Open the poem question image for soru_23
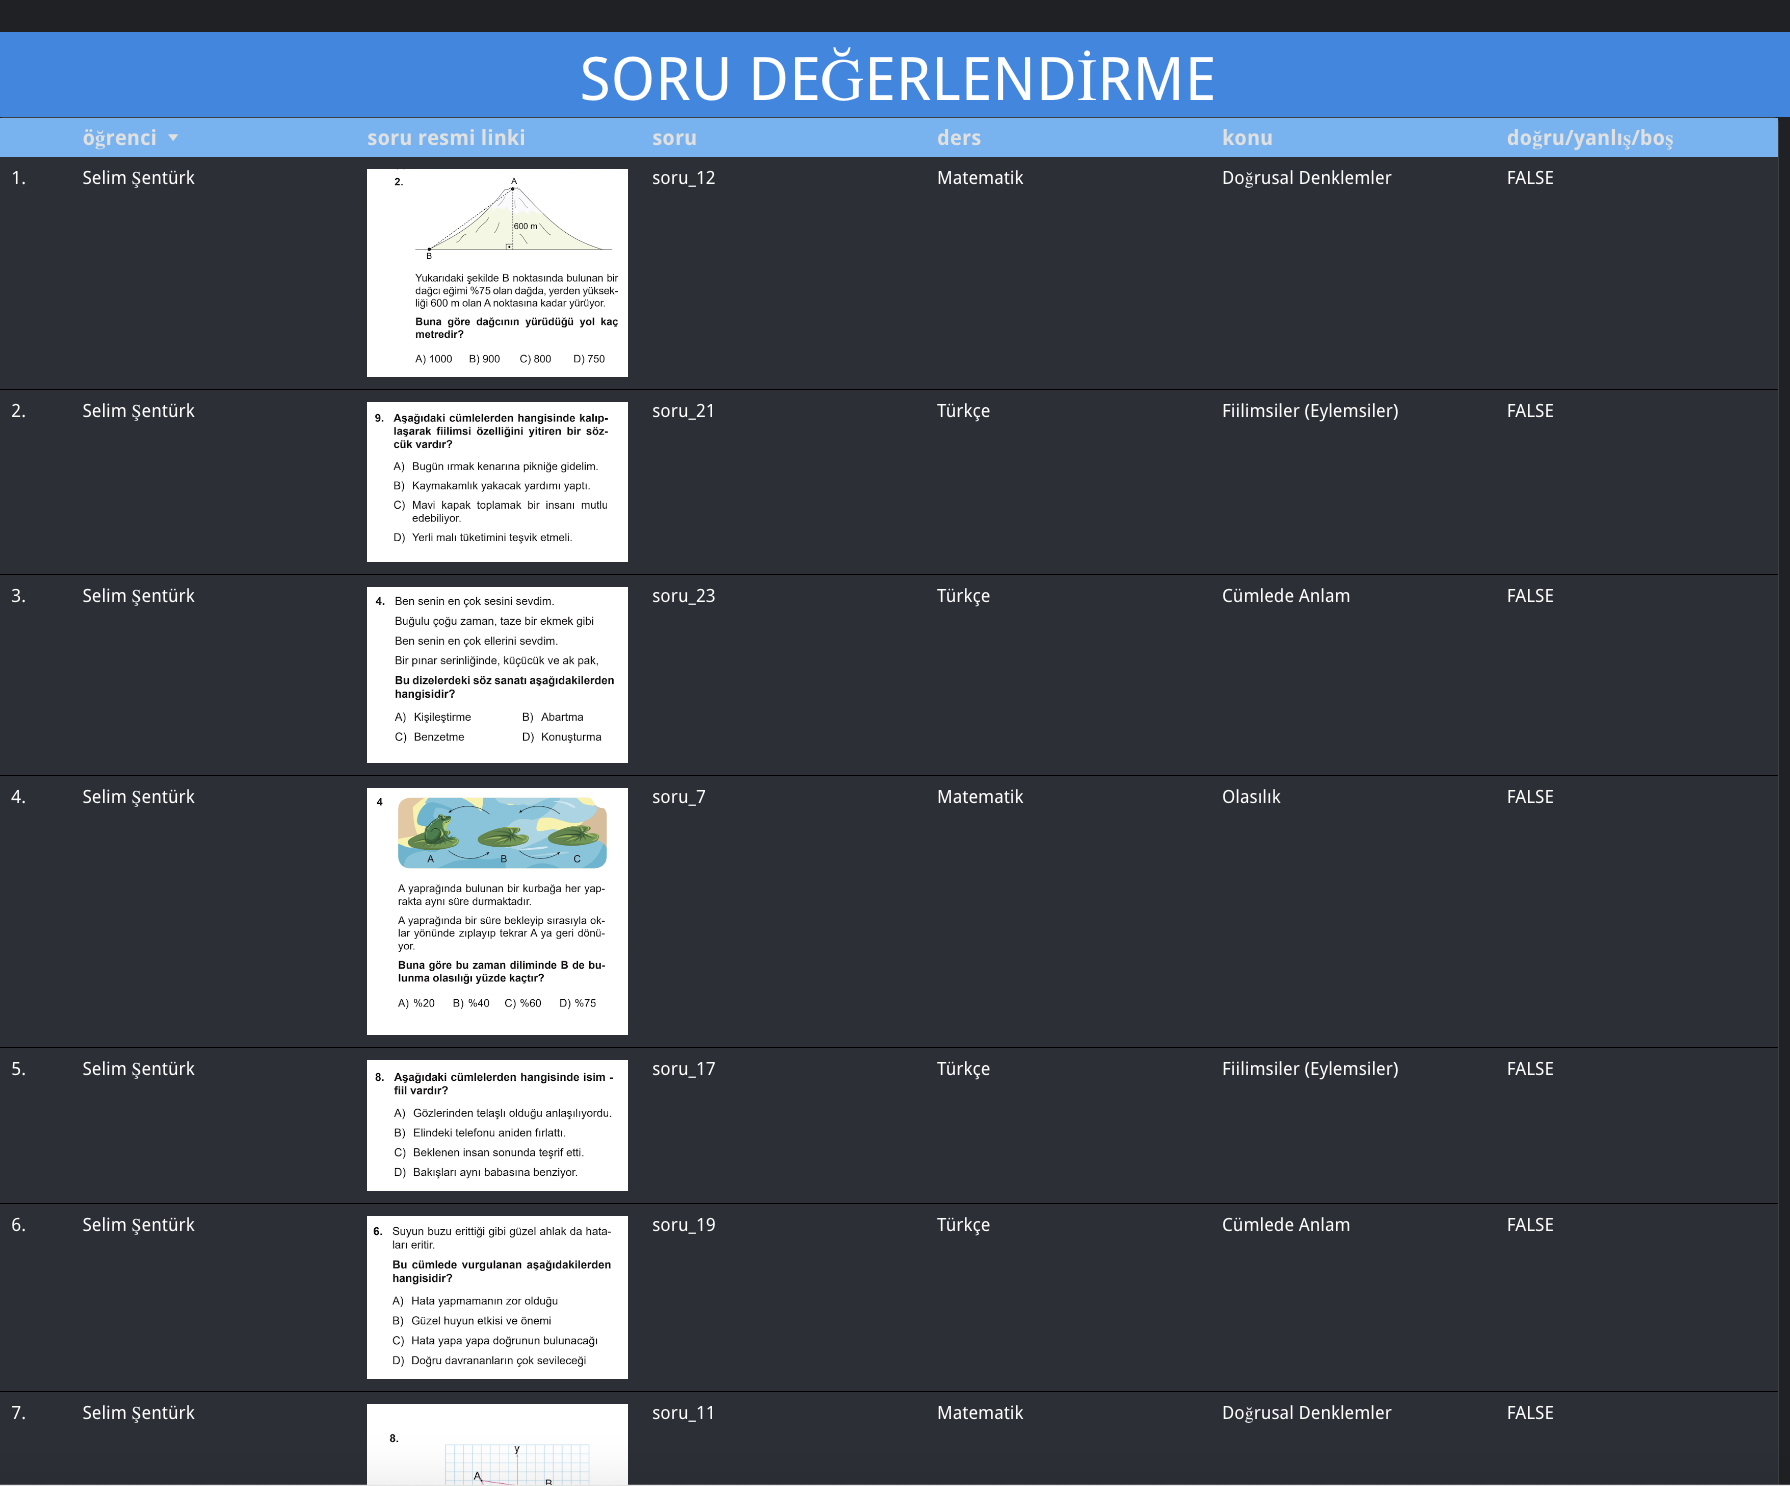 [497, 675]
